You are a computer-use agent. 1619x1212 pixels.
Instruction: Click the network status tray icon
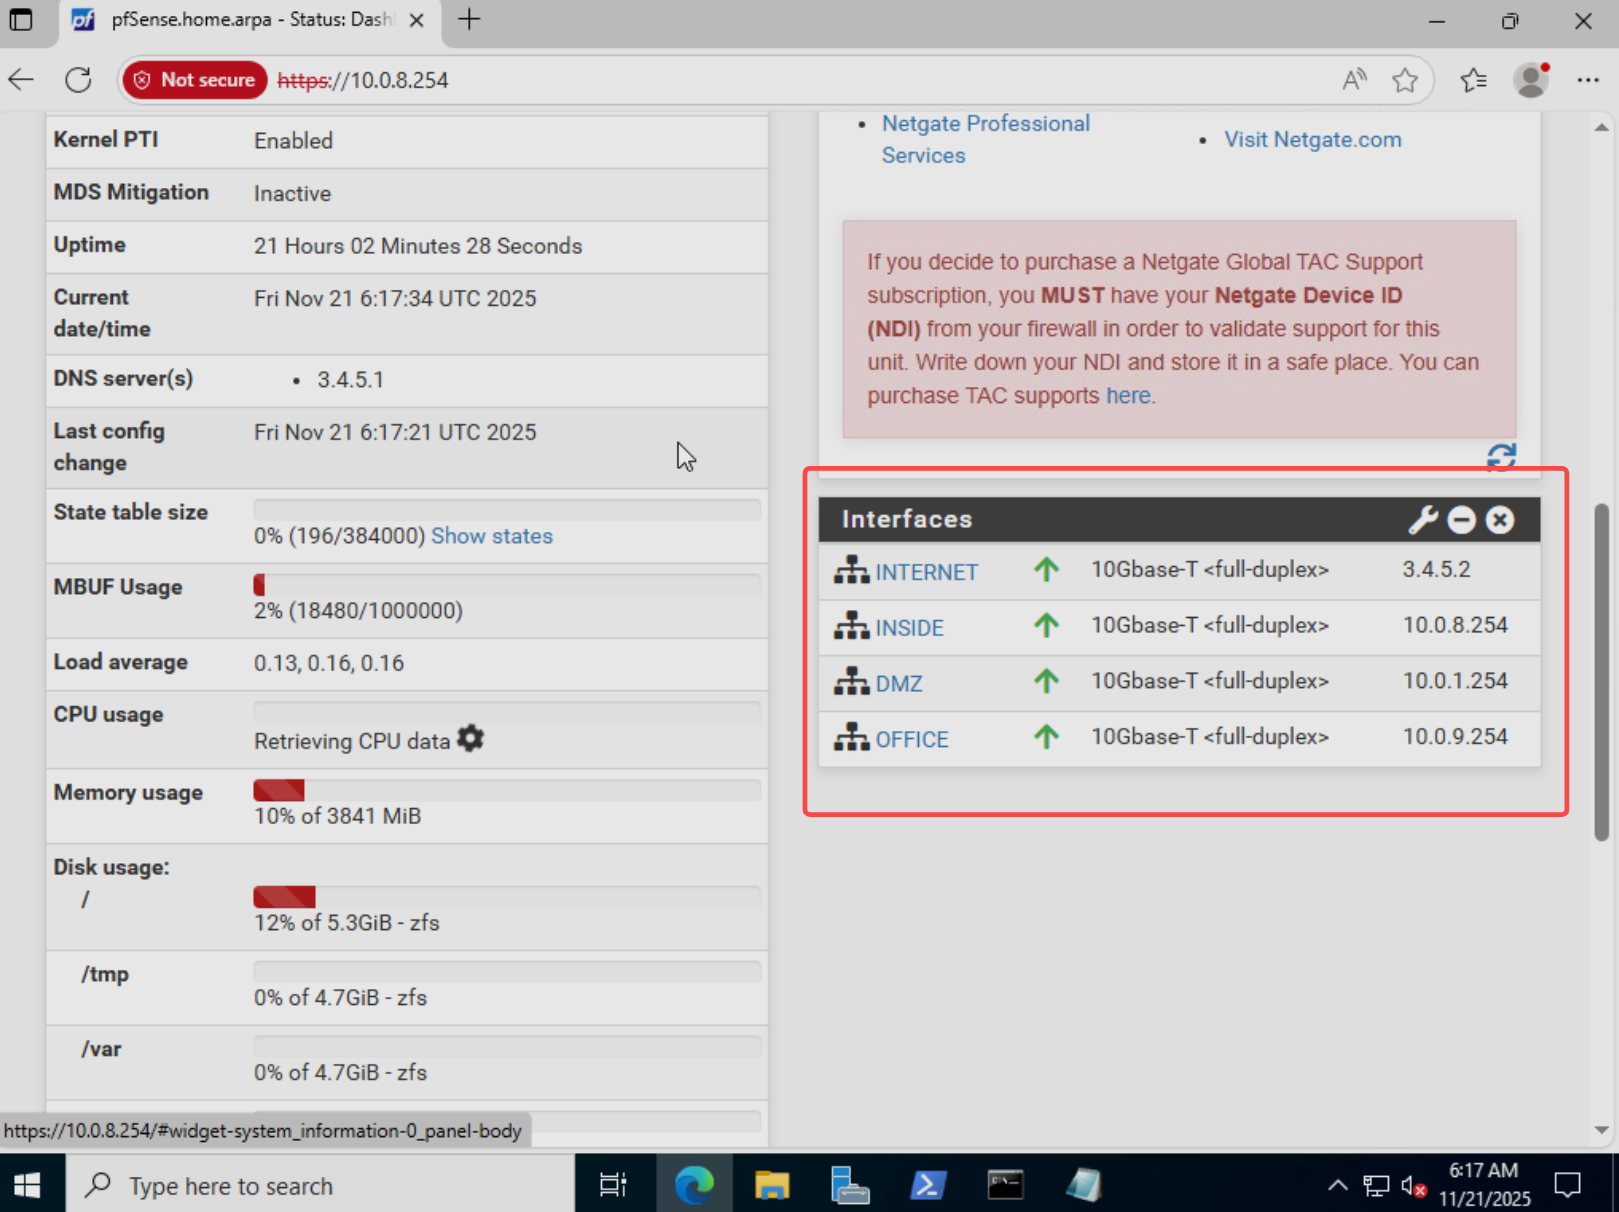click(x=1376, y=1186)
